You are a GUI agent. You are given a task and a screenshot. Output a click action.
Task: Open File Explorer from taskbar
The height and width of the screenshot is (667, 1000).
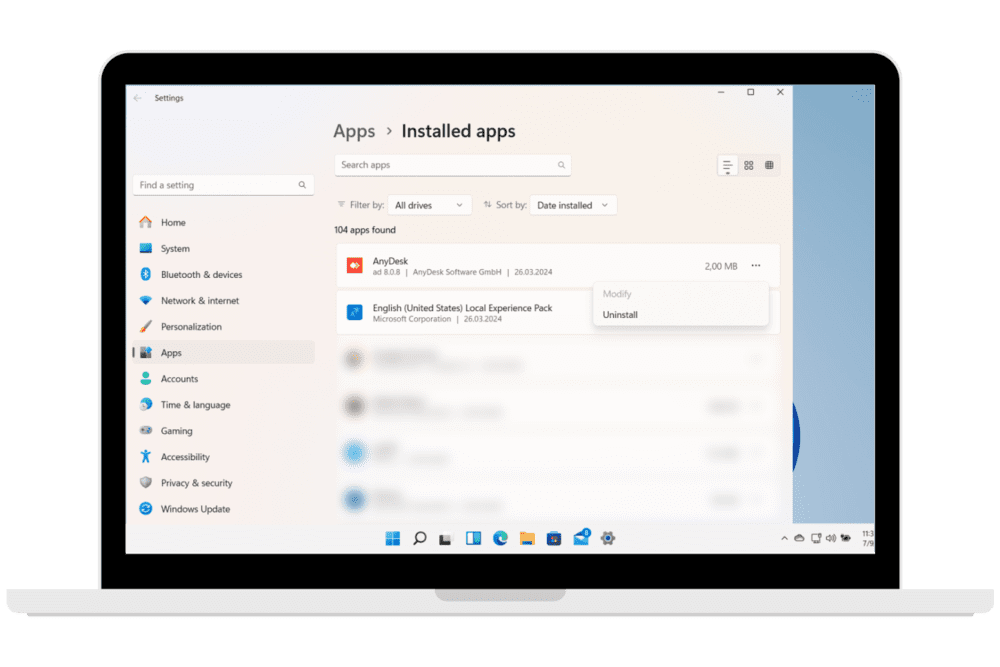coord(527,539)
